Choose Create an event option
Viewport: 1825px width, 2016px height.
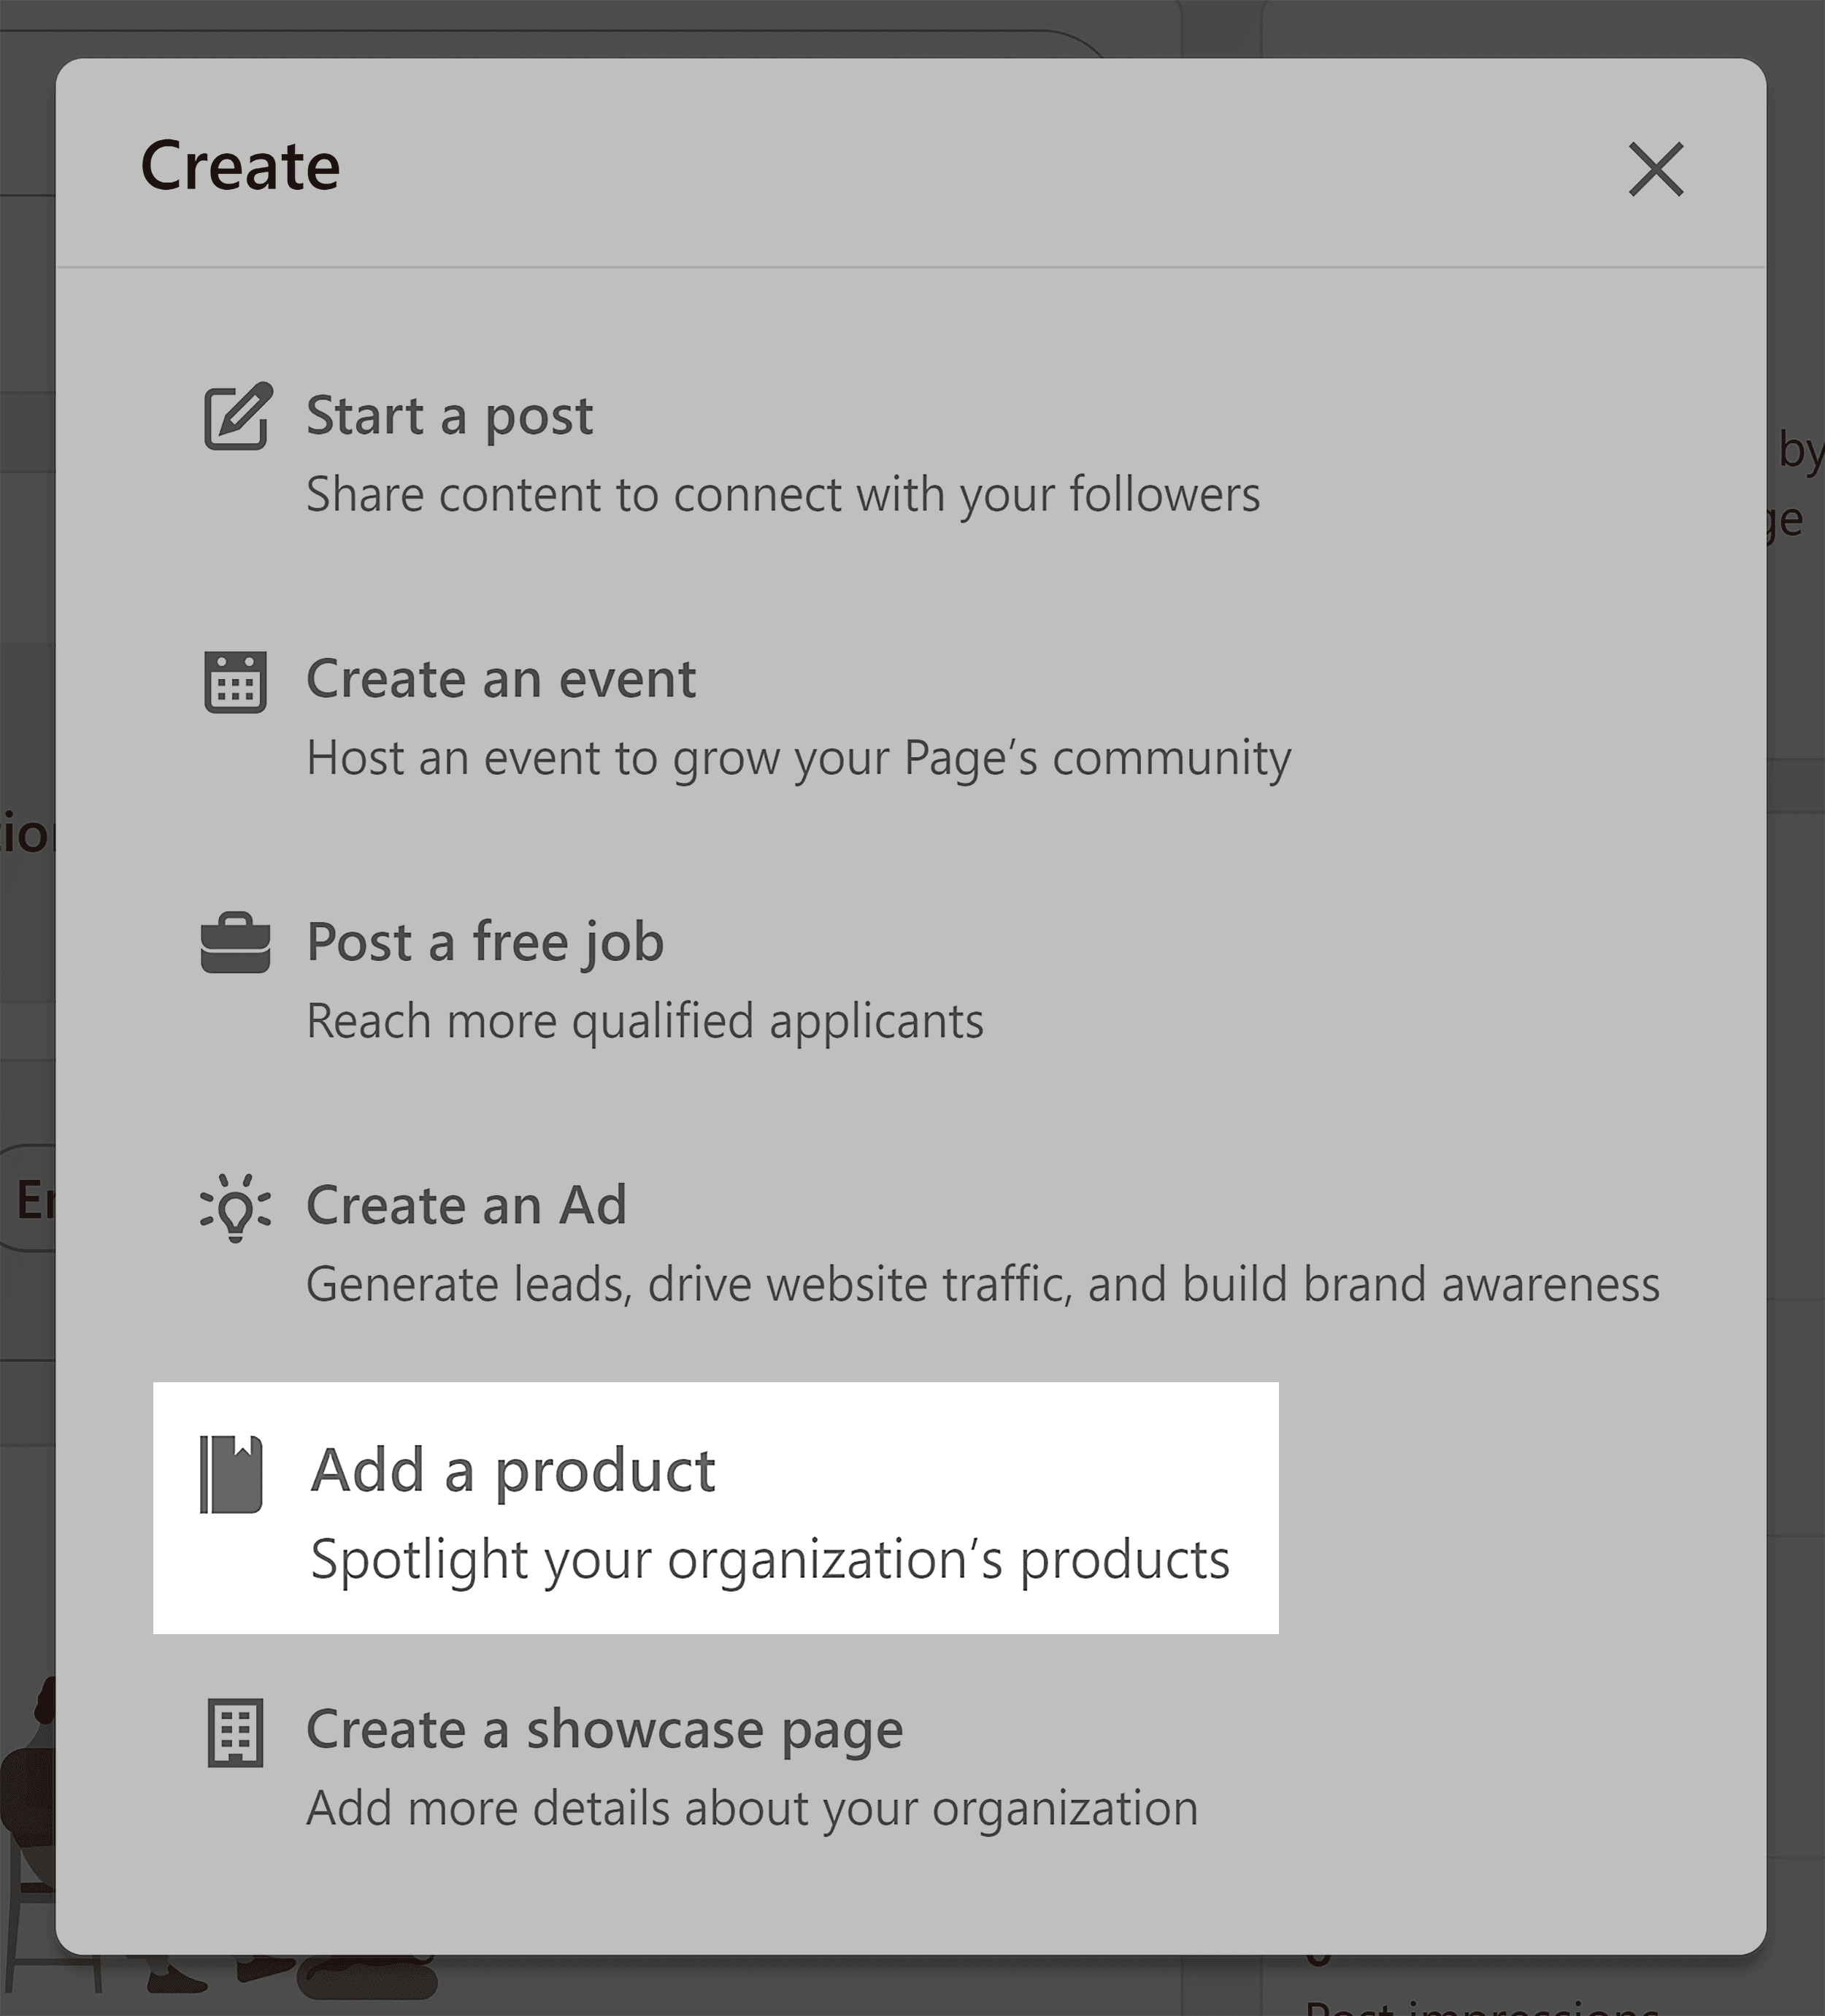point(502,678)
